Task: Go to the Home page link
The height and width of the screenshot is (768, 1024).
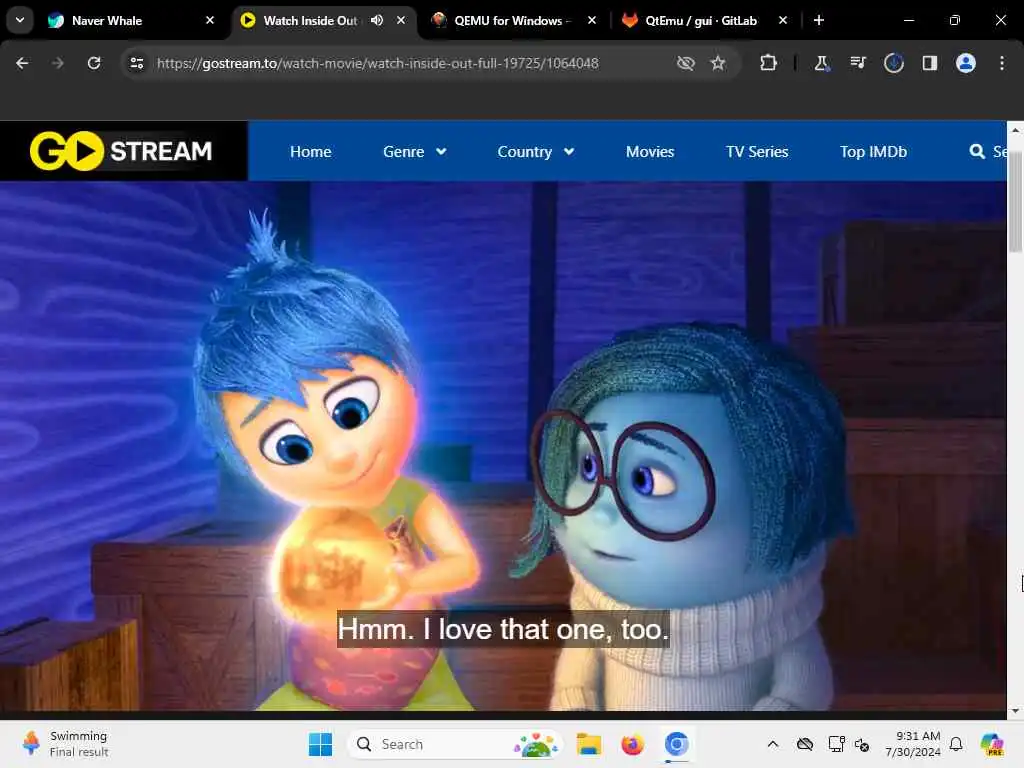Action: pyautogui.click(x=310, y=152)
